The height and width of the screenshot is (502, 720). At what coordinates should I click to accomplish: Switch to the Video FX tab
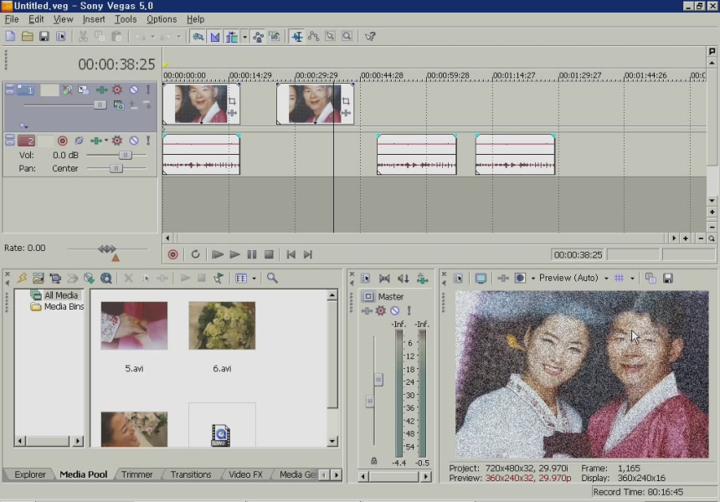pyautogui.click(x=245, y=475)
